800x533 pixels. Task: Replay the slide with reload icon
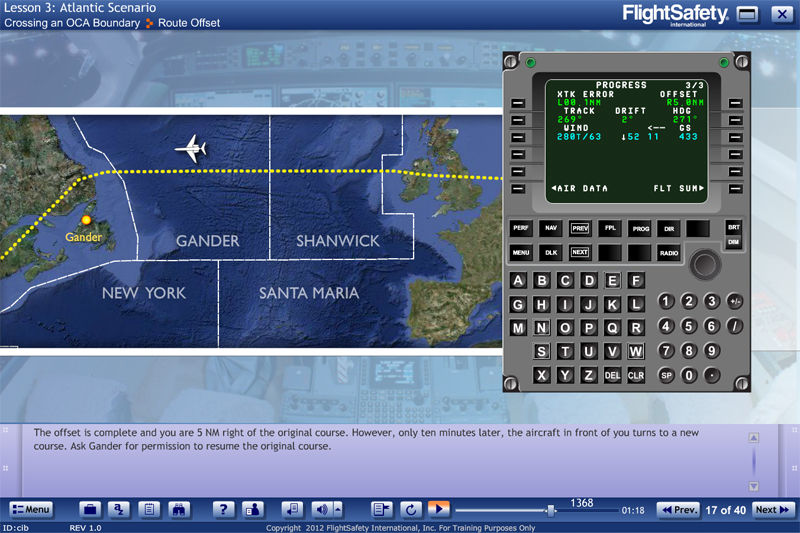click(411, 510)
